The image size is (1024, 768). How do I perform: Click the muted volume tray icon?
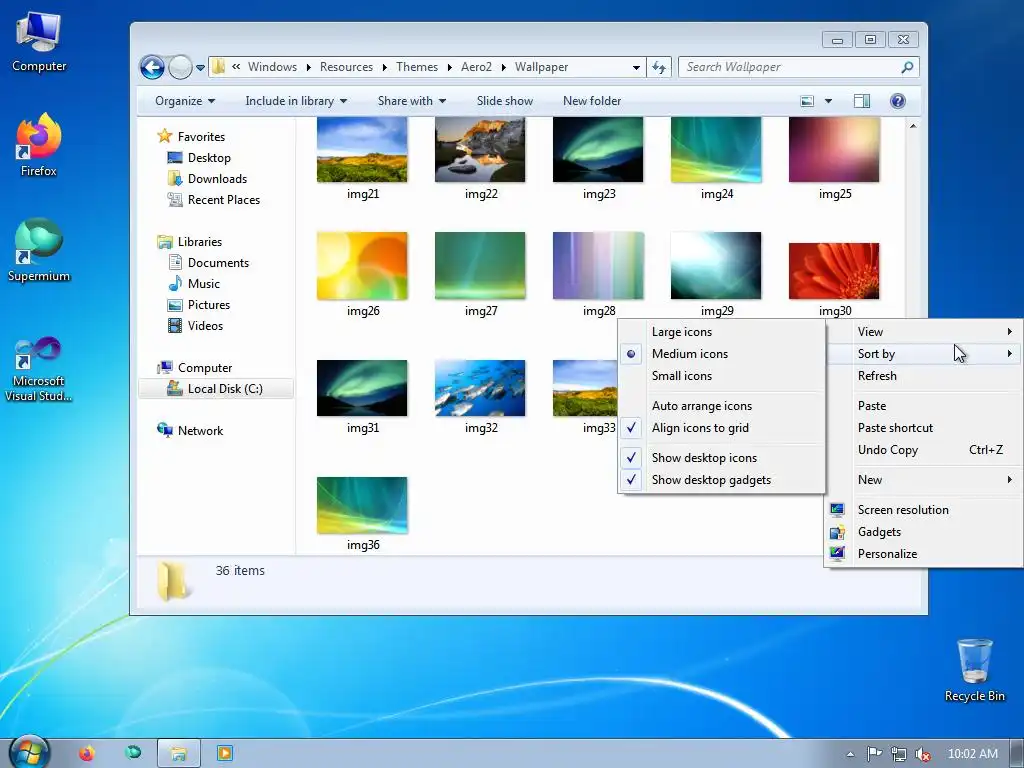point(923,754)
